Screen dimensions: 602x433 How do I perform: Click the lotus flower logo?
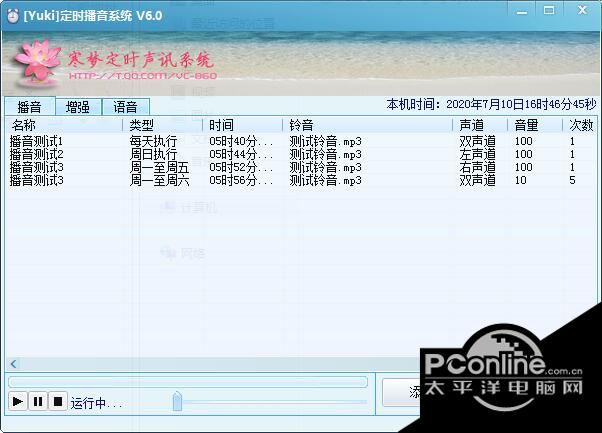(37, 62)
